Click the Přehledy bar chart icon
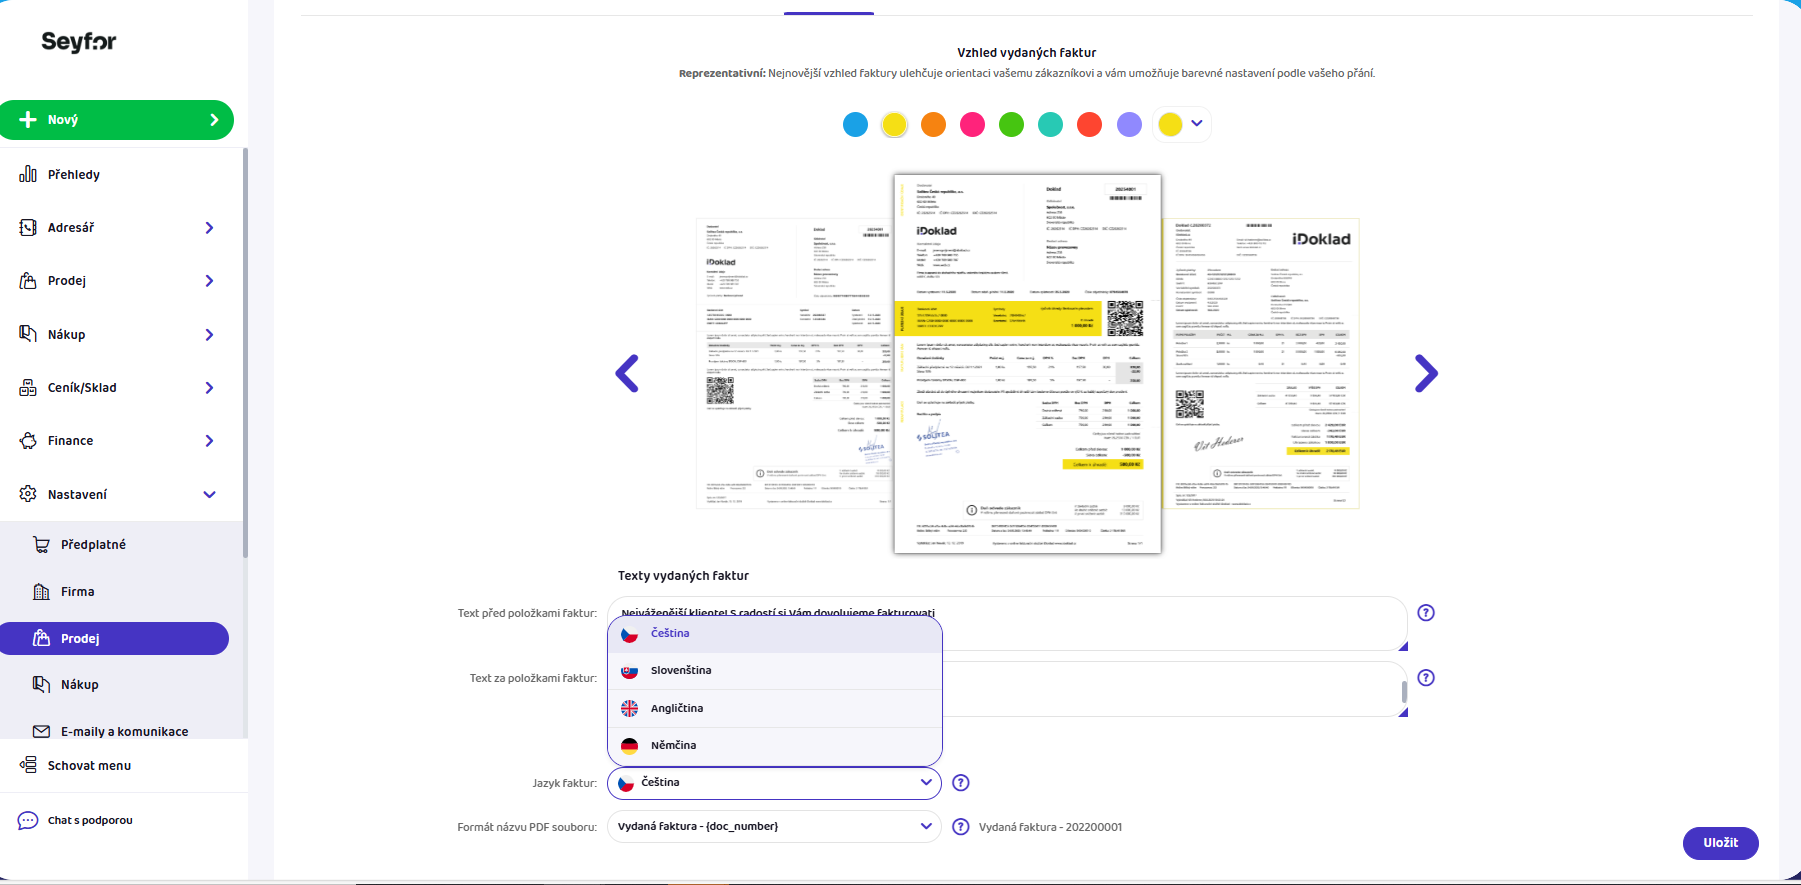1801x885 pixels. coord(28,174)
